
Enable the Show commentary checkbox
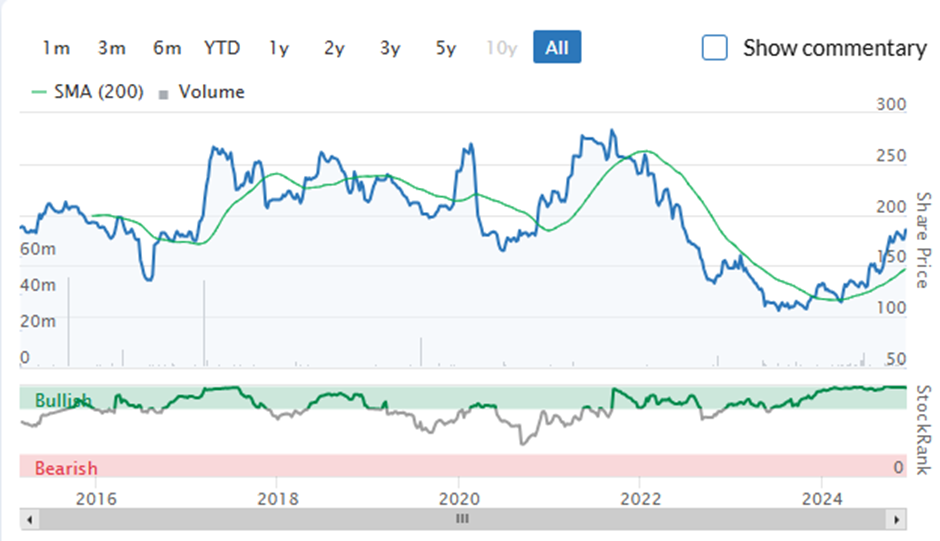click(715, 47)
